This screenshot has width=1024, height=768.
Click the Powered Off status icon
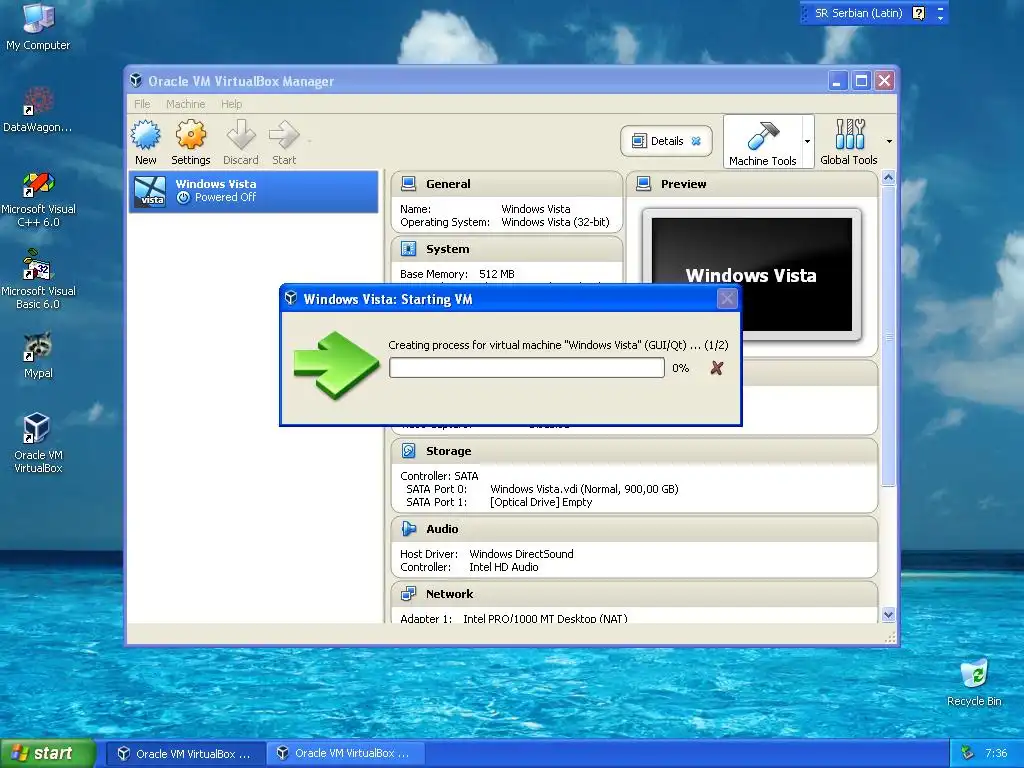click(x=184, y=197)
